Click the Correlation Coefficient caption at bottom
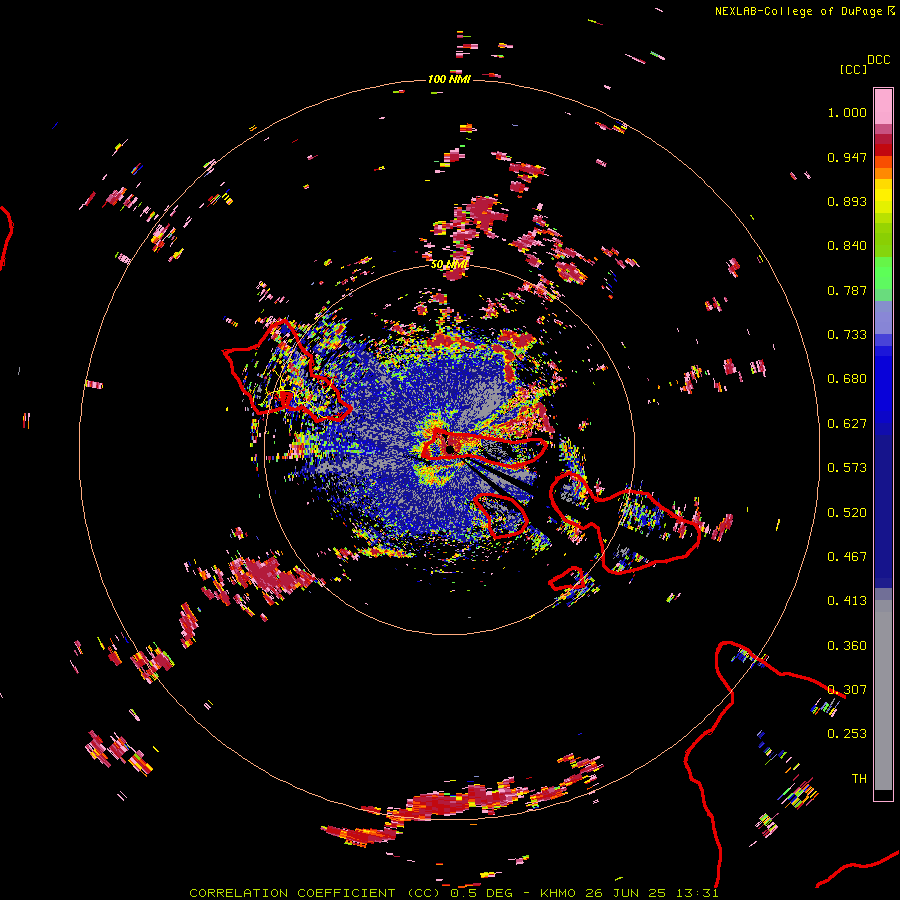The image size is (900, 900). [454, 893]
